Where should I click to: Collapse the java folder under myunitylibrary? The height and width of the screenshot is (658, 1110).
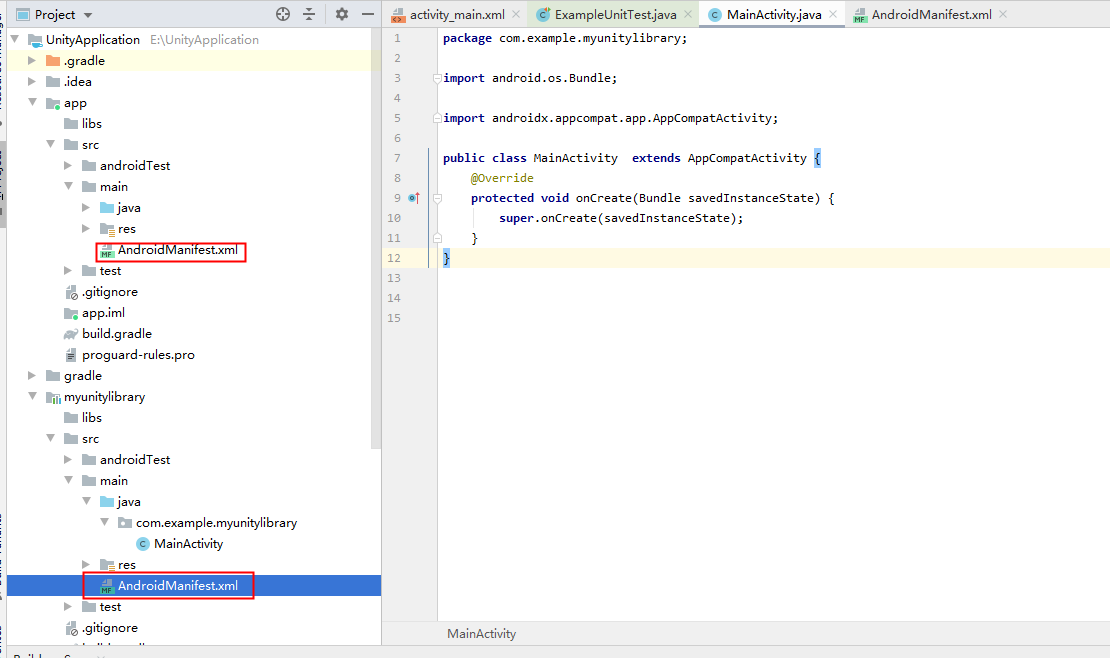pos(86,501)
